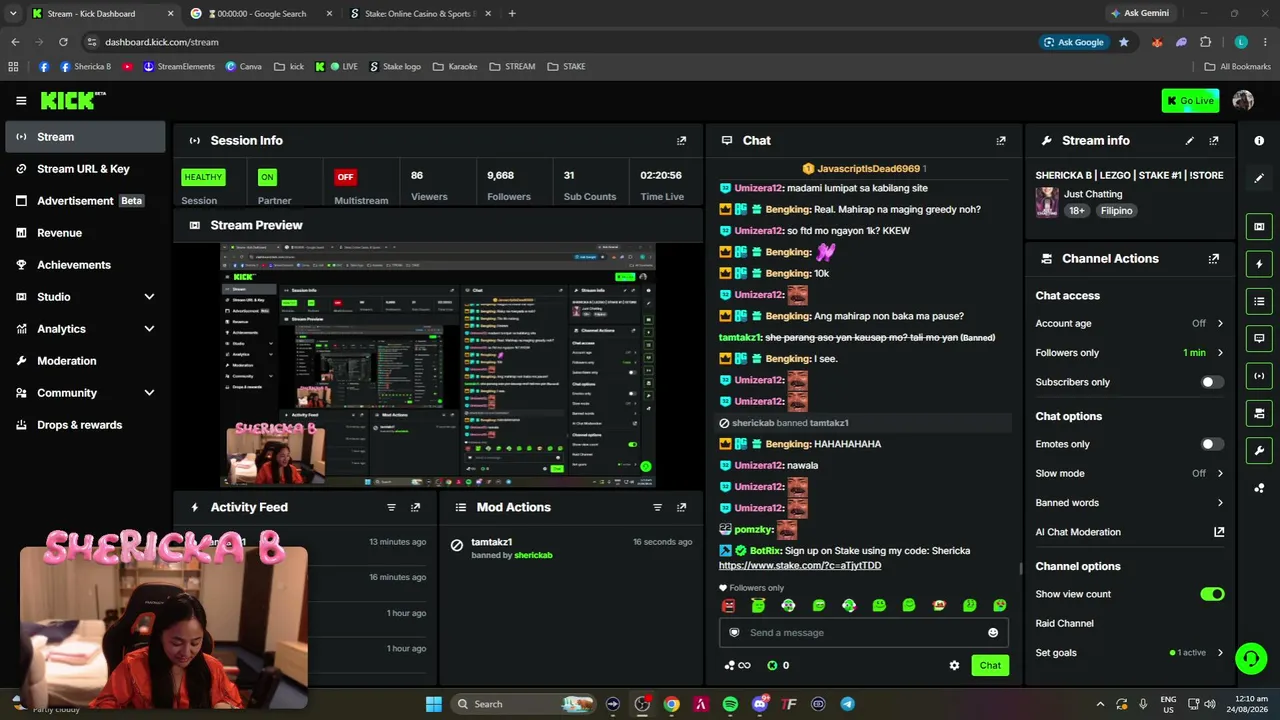Click the Kick logo in the header
The height and width of the screenshot is (720, 1280).
(73, 100)
